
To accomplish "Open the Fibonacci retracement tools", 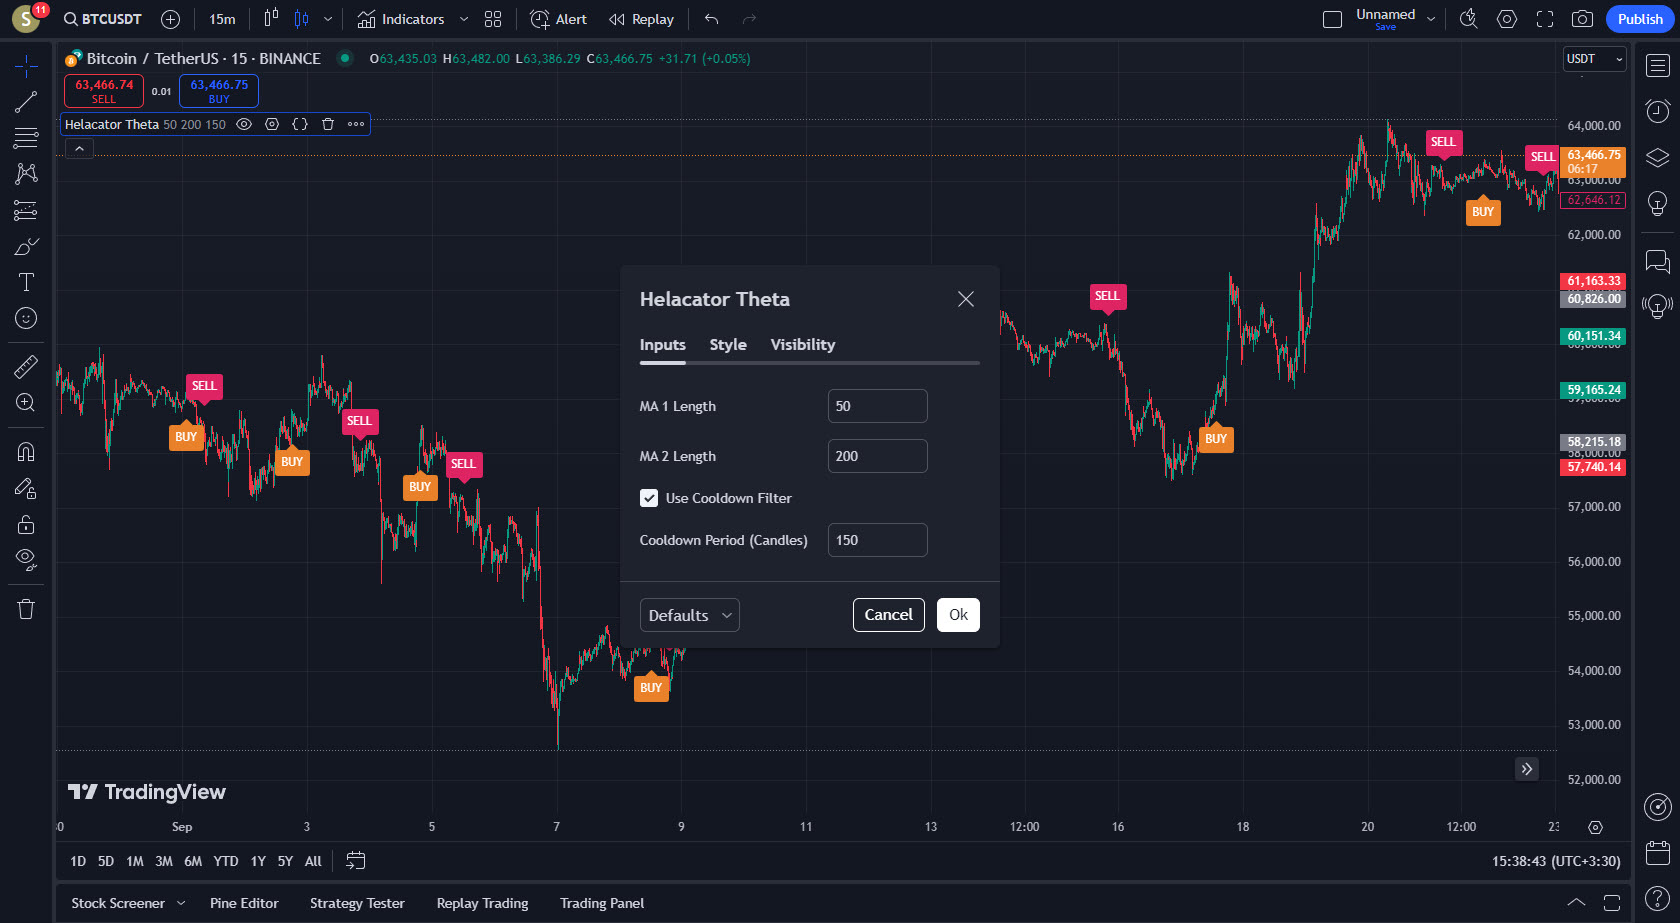I will (26, 137).
